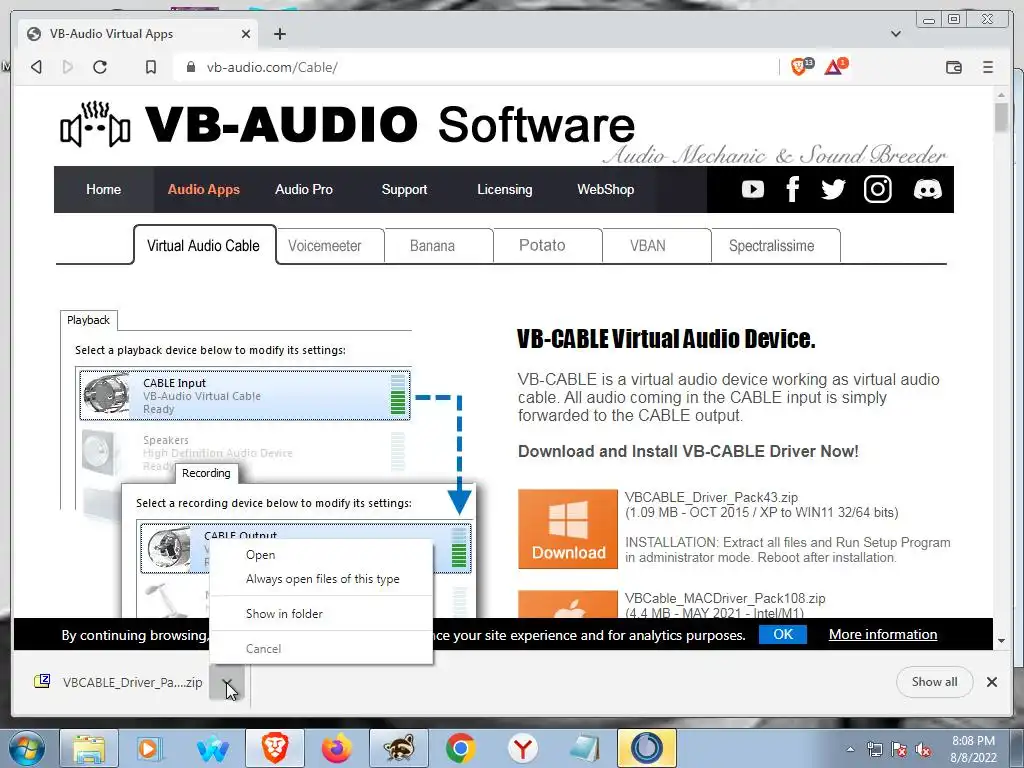
Task: Open More information cookie link
Action: coord(883,634)
